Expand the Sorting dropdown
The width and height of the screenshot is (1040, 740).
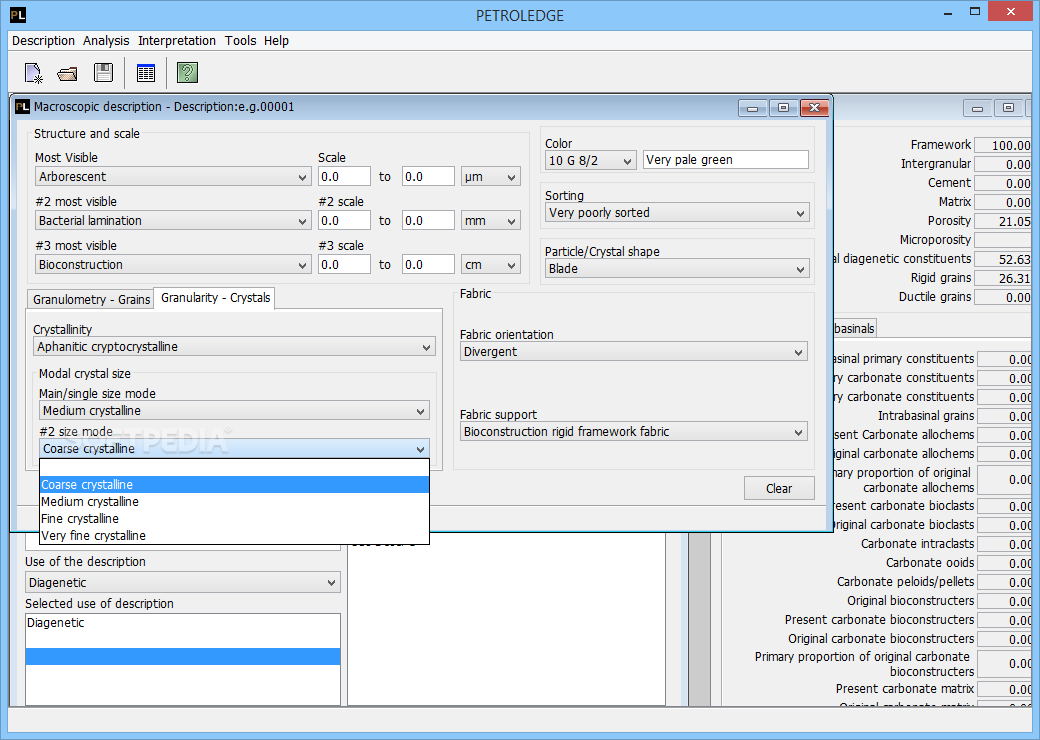tap(677, 213)
